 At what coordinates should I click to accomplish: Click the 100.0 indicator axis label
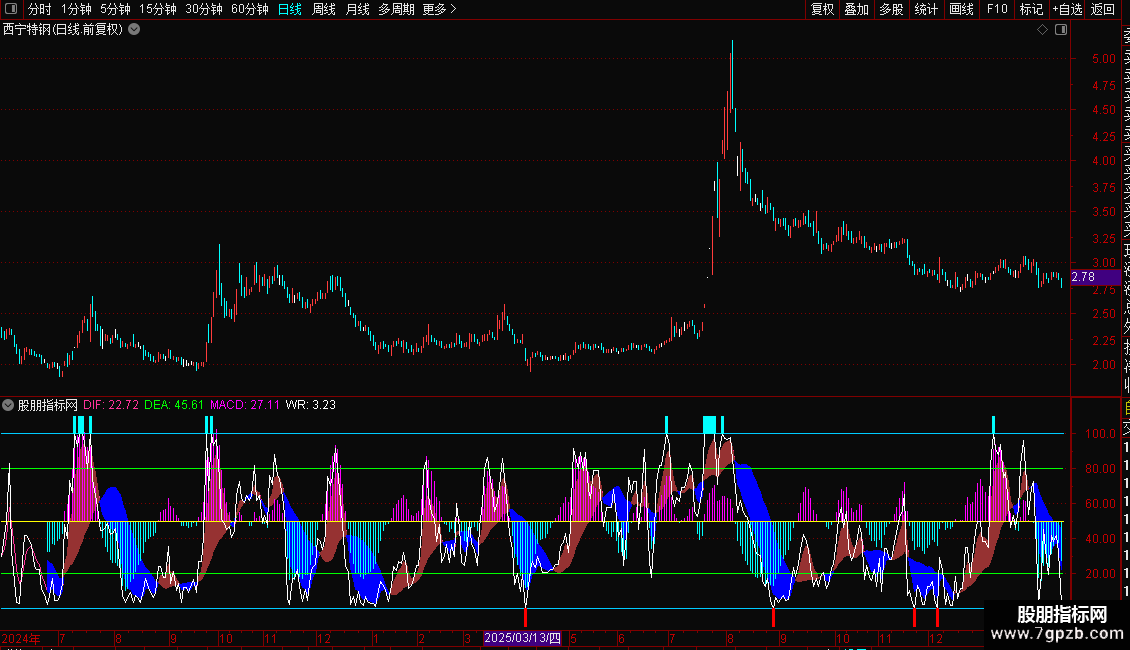pos(1100,434)
